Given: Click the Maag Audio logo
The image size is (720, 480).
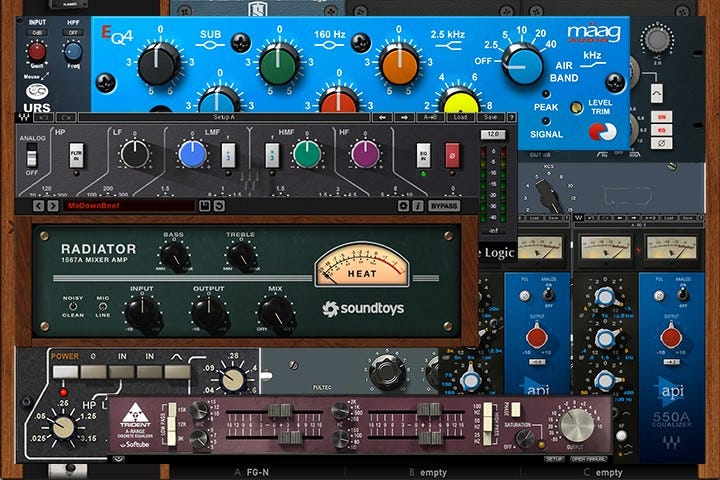Looking at the screenshot, I should [594, 34].
